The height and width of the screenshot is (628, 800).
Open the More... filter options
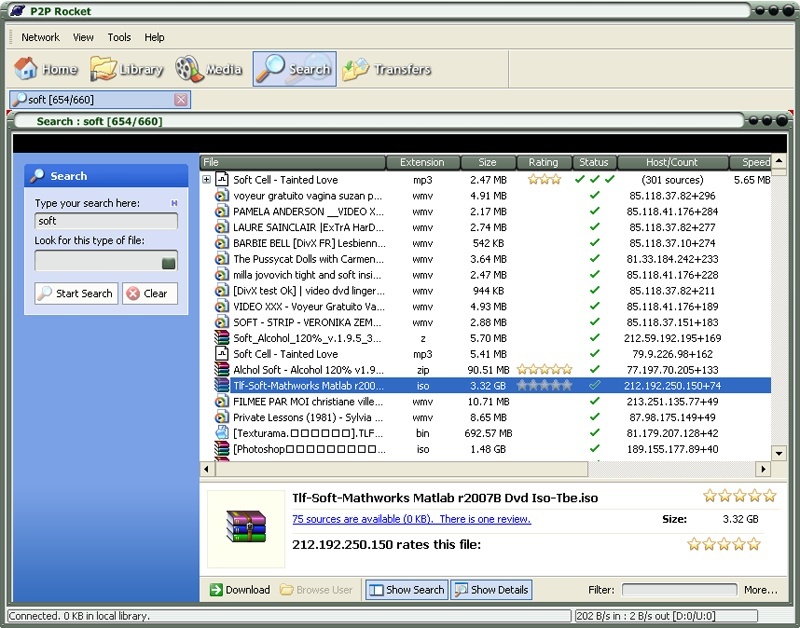(x=760, y=590)
